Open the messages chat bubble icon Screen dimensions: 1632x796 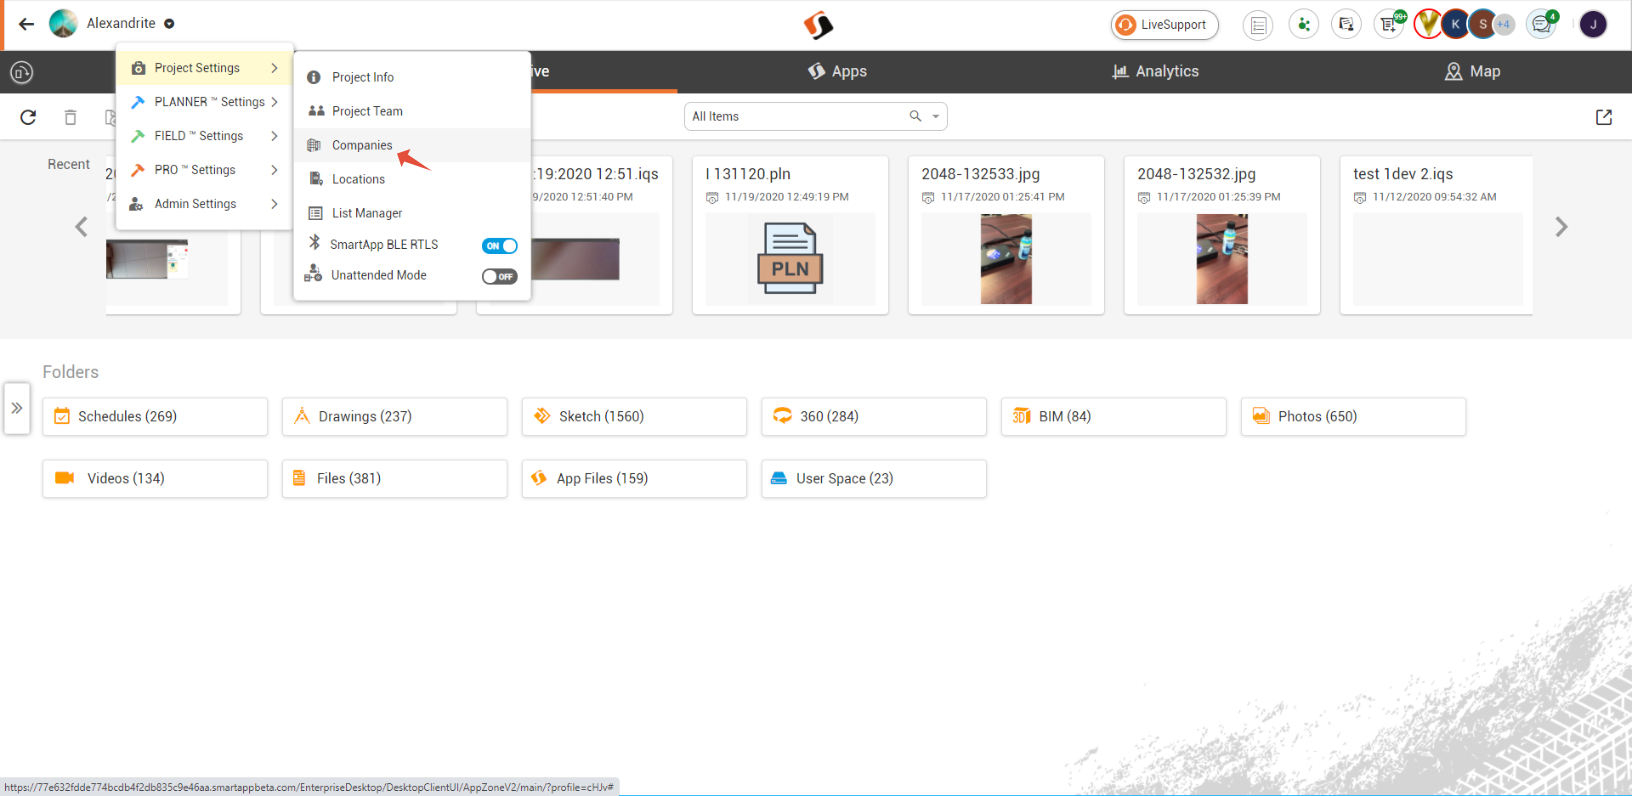pos(1541,25)
